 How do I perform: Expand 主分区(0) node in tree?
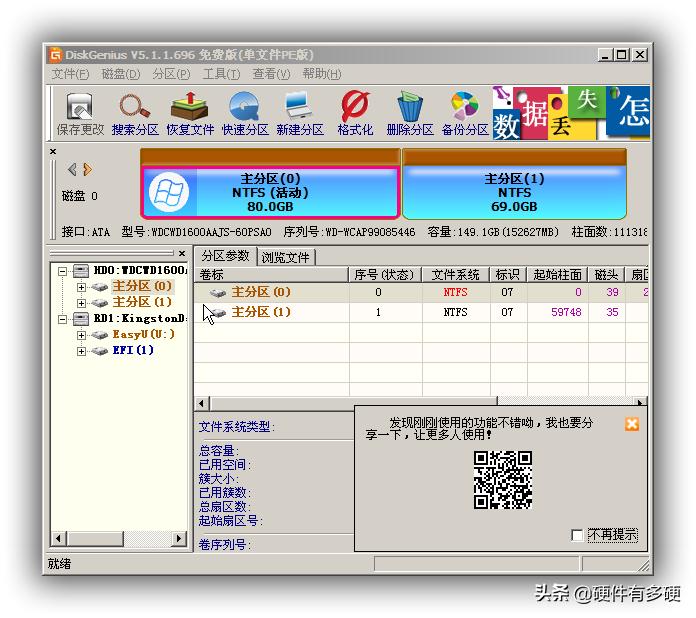click(x=81, y=287)
